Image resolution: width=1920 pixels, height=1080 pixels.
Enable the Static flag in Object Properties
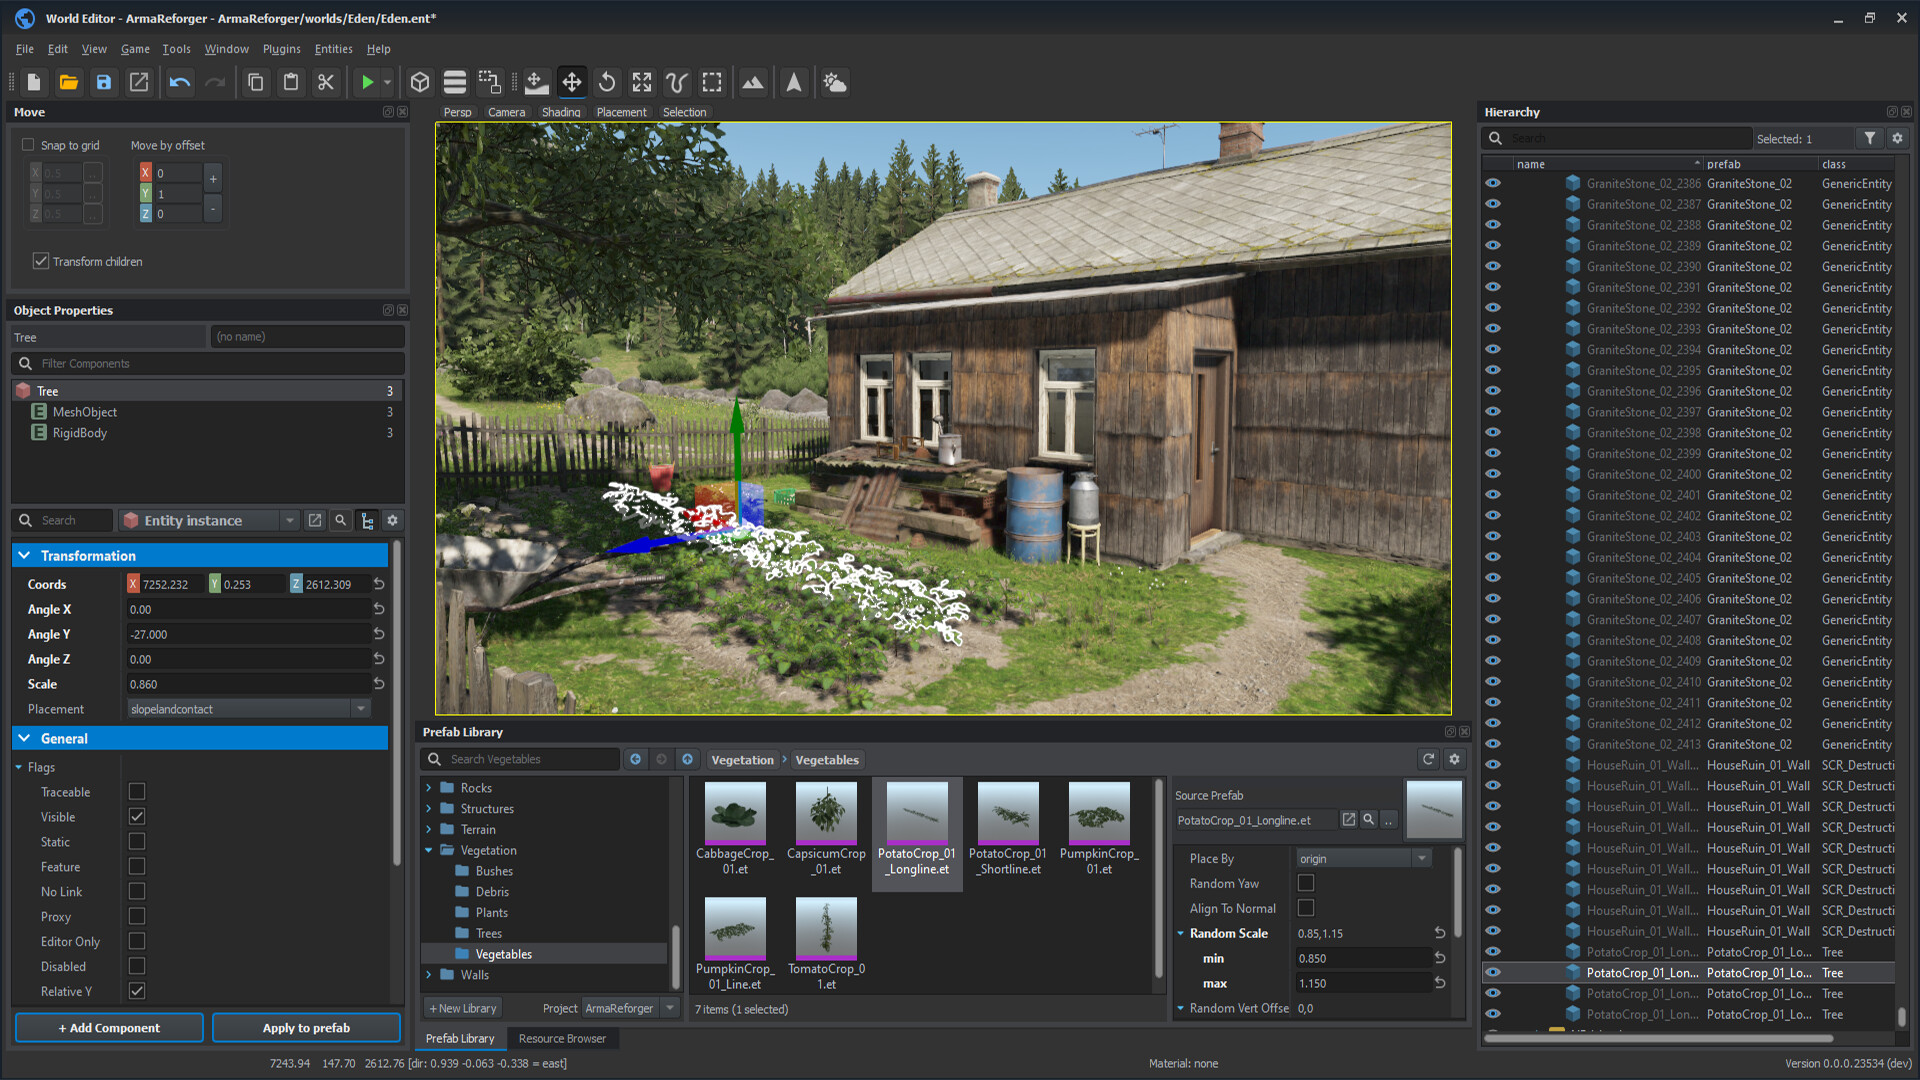coord(136,841)
